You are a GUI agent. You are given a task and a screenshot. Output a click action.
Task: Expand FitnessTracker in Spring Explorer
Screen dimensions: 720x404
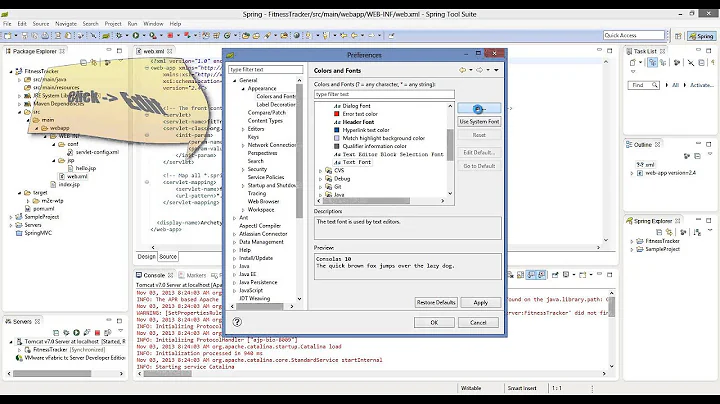(632, 241)
